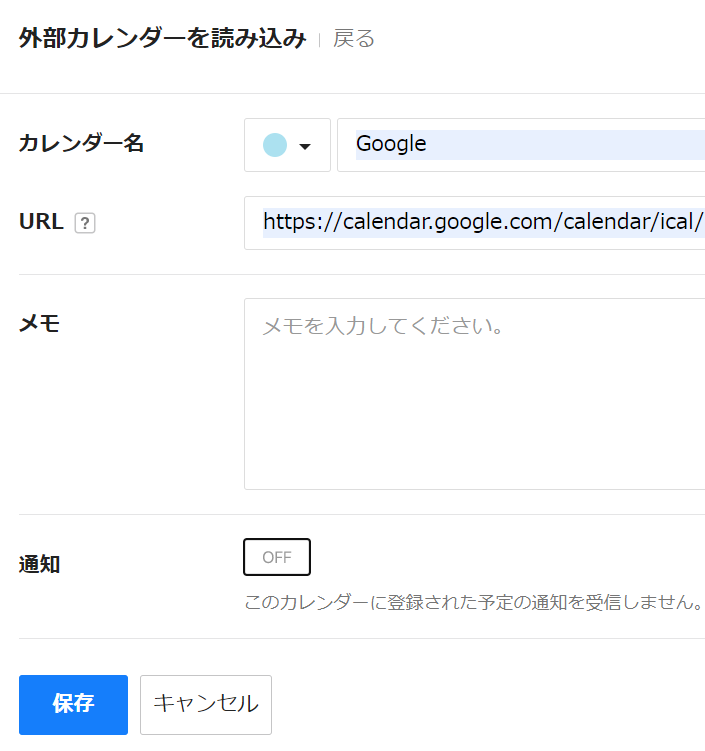Viewport: 705px width, 751px height.
Task: Click the メモを入力してください placeholder text
Action: click(383, 326)
